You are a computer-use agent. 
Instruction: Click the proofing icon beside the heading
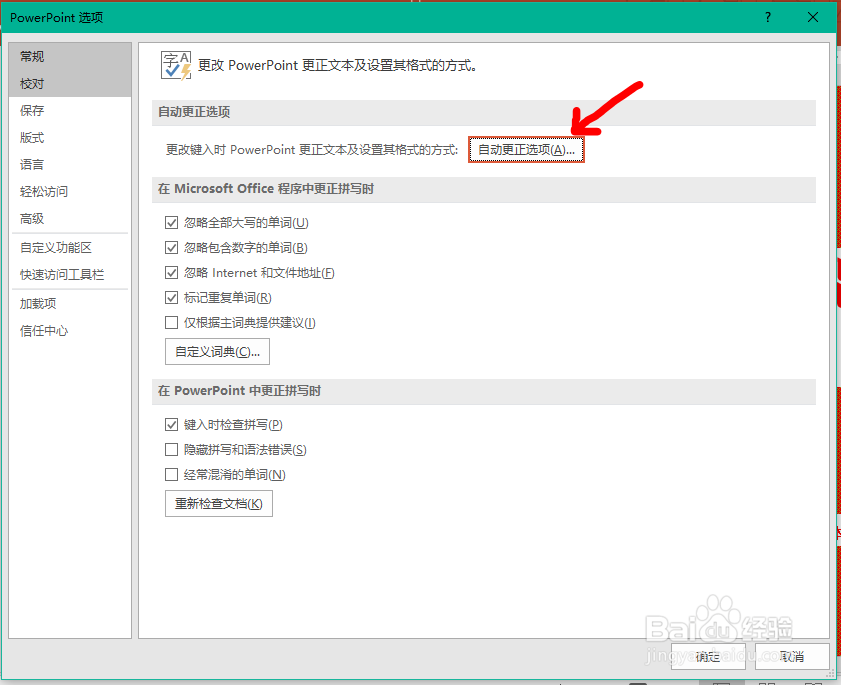[176, 65]
